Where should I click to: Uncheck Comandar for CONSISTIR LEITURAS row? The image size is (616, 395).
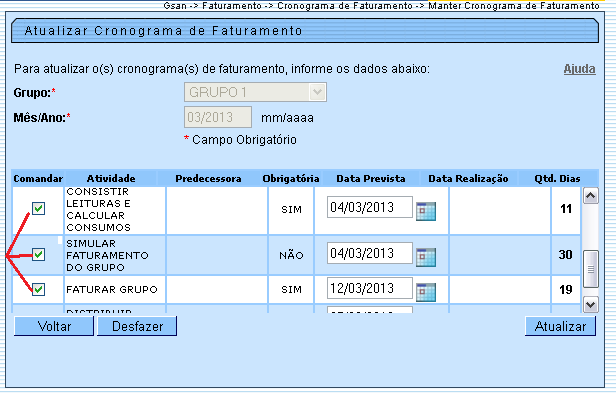pos(38,208)
